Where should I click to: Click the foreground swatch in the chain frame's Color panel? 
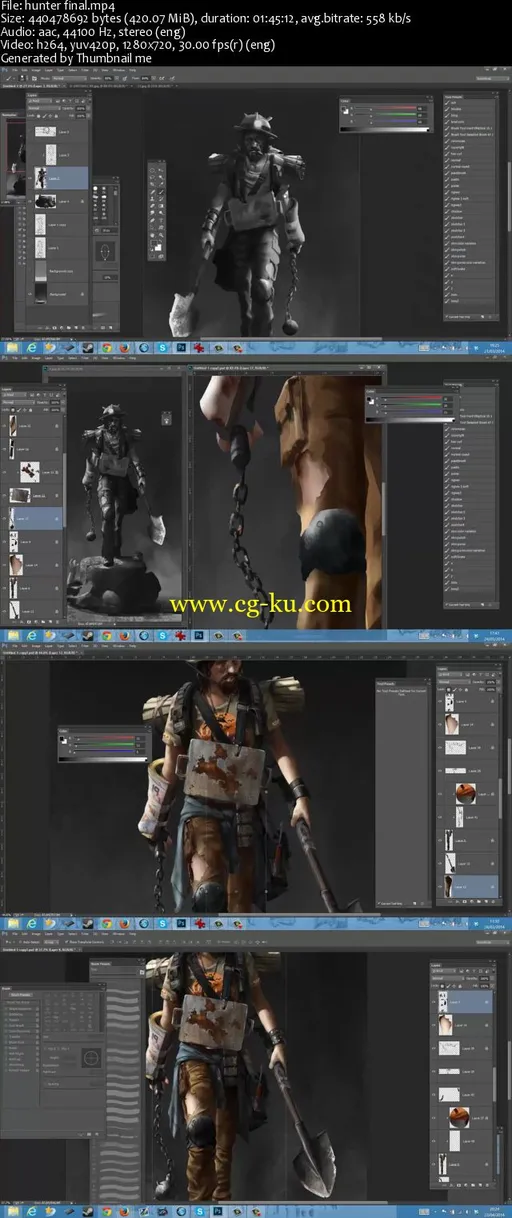point(370,399)
